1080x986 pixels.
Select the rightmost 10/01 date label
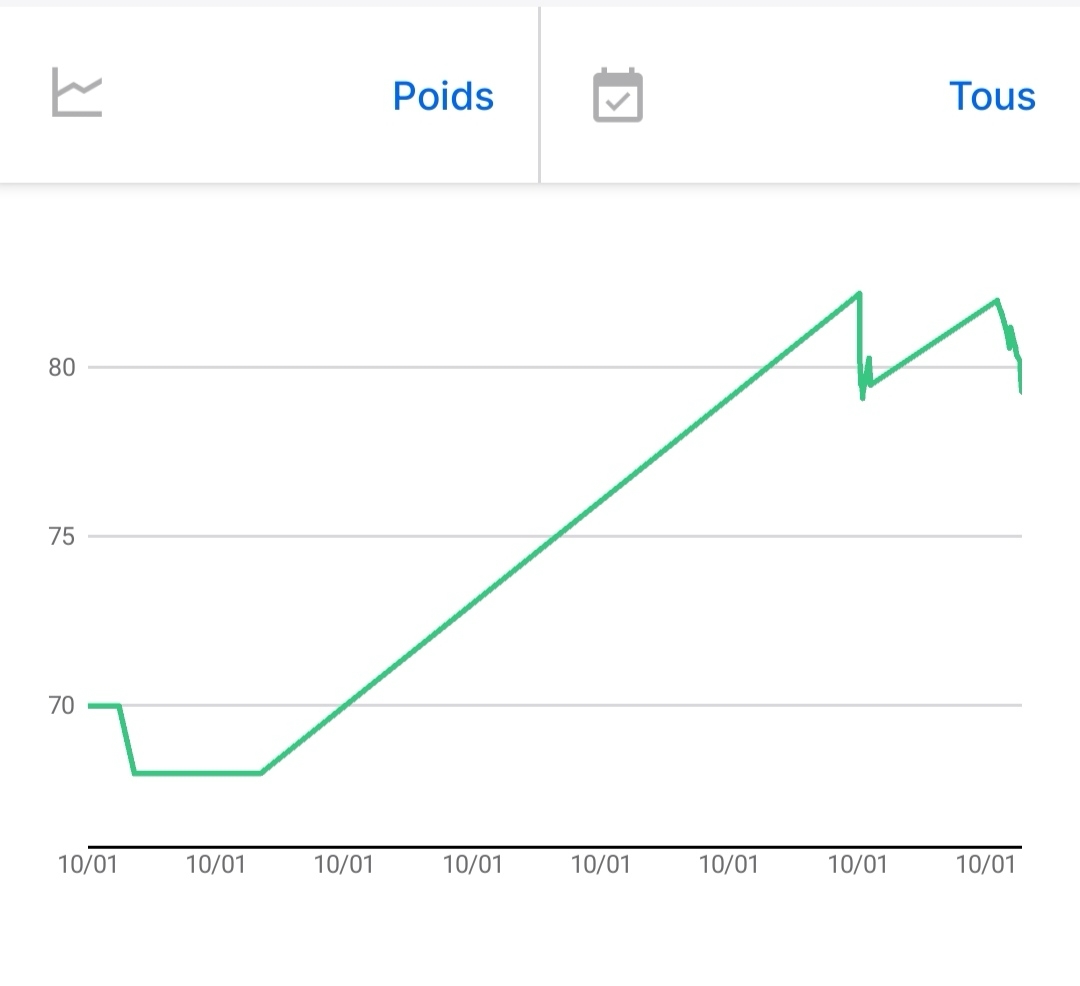coord(986,864)
